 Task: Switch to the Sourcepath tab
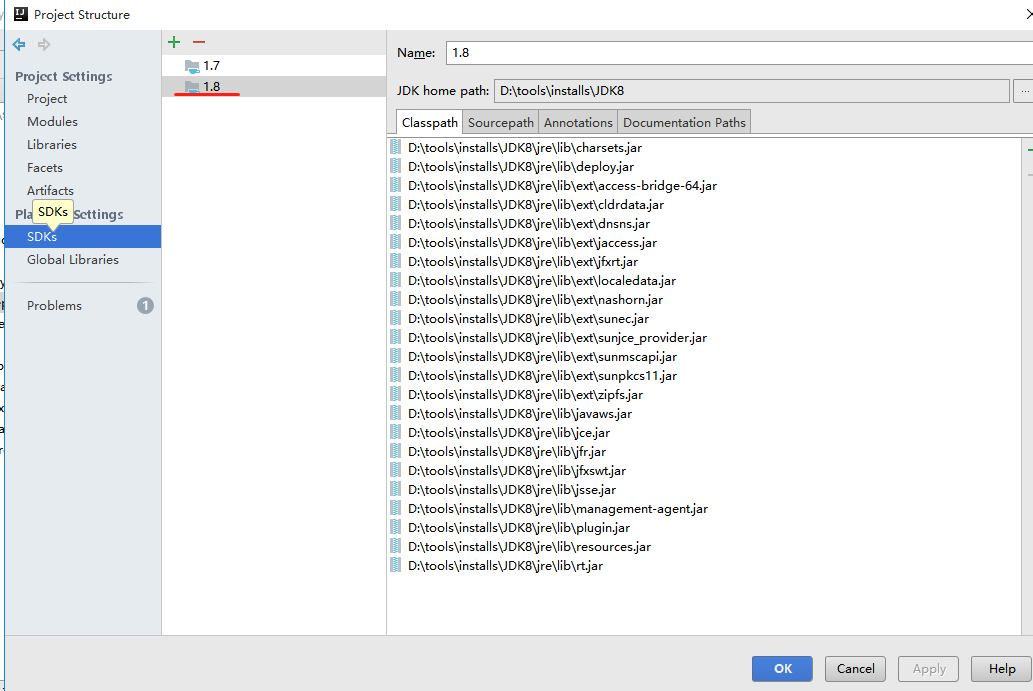pyautogui.click(x=500, y=121)
